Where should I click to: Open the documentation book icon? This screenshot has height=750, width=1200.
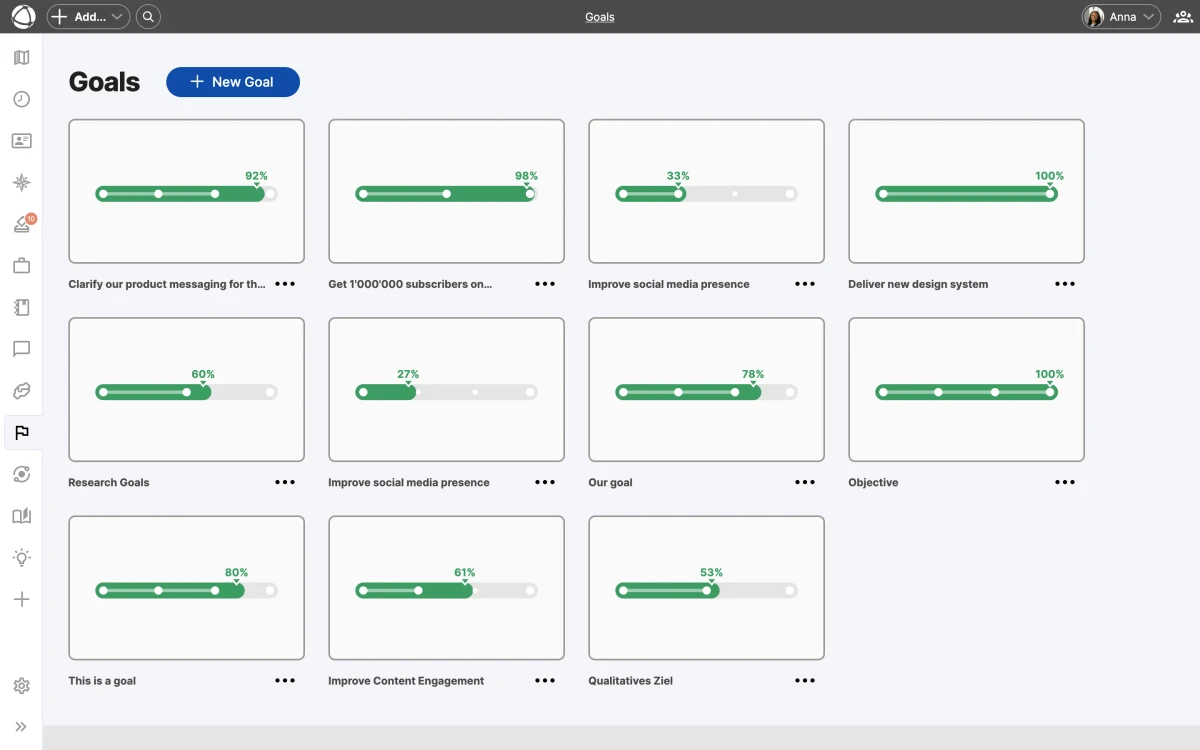coord(21,515)
